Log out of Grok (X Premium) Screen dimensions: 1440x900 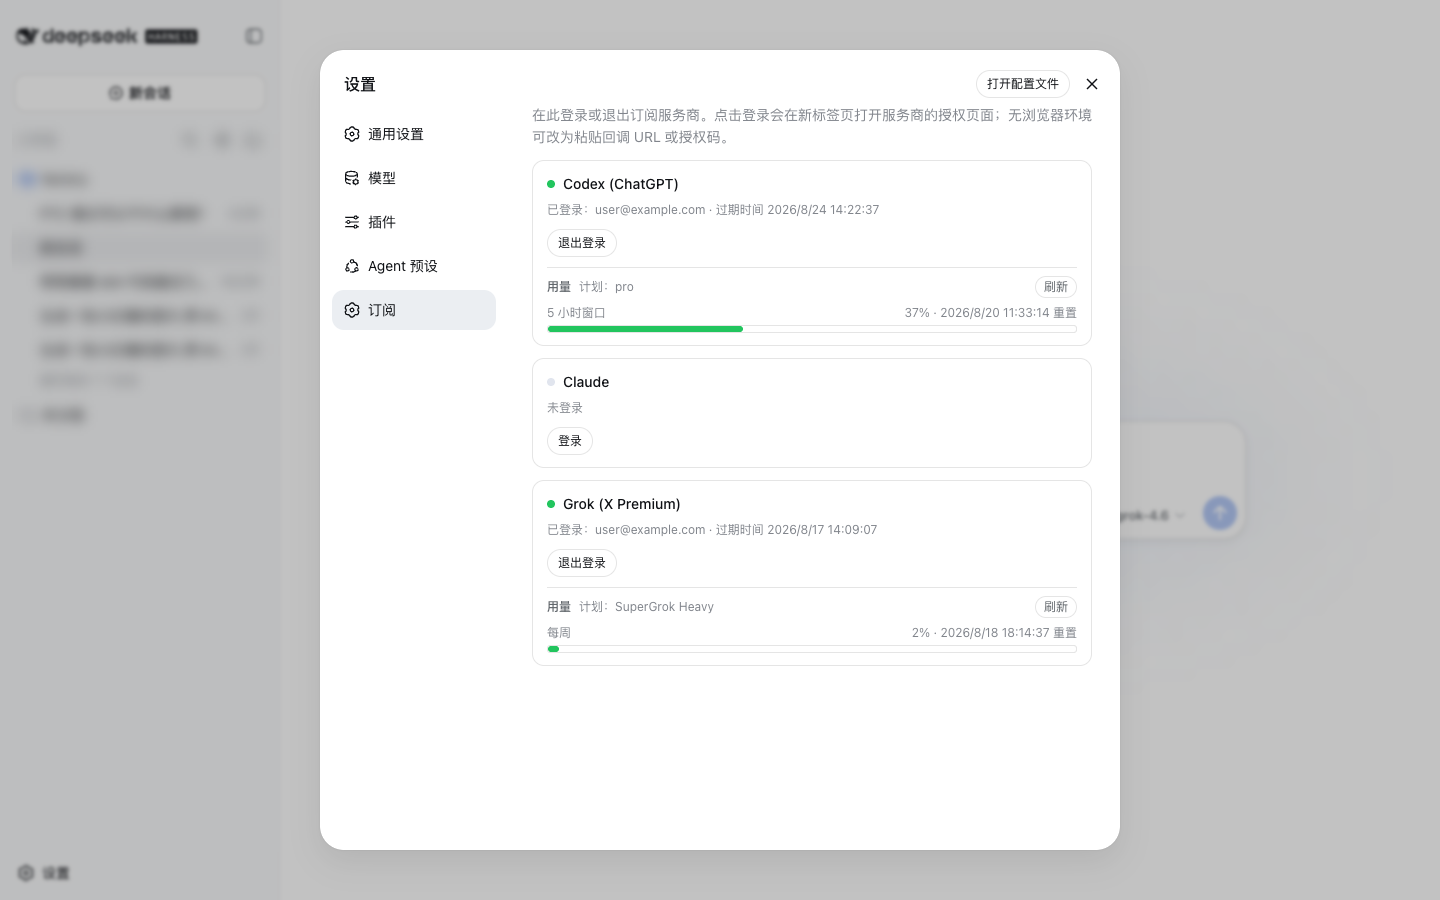point(582,563)
